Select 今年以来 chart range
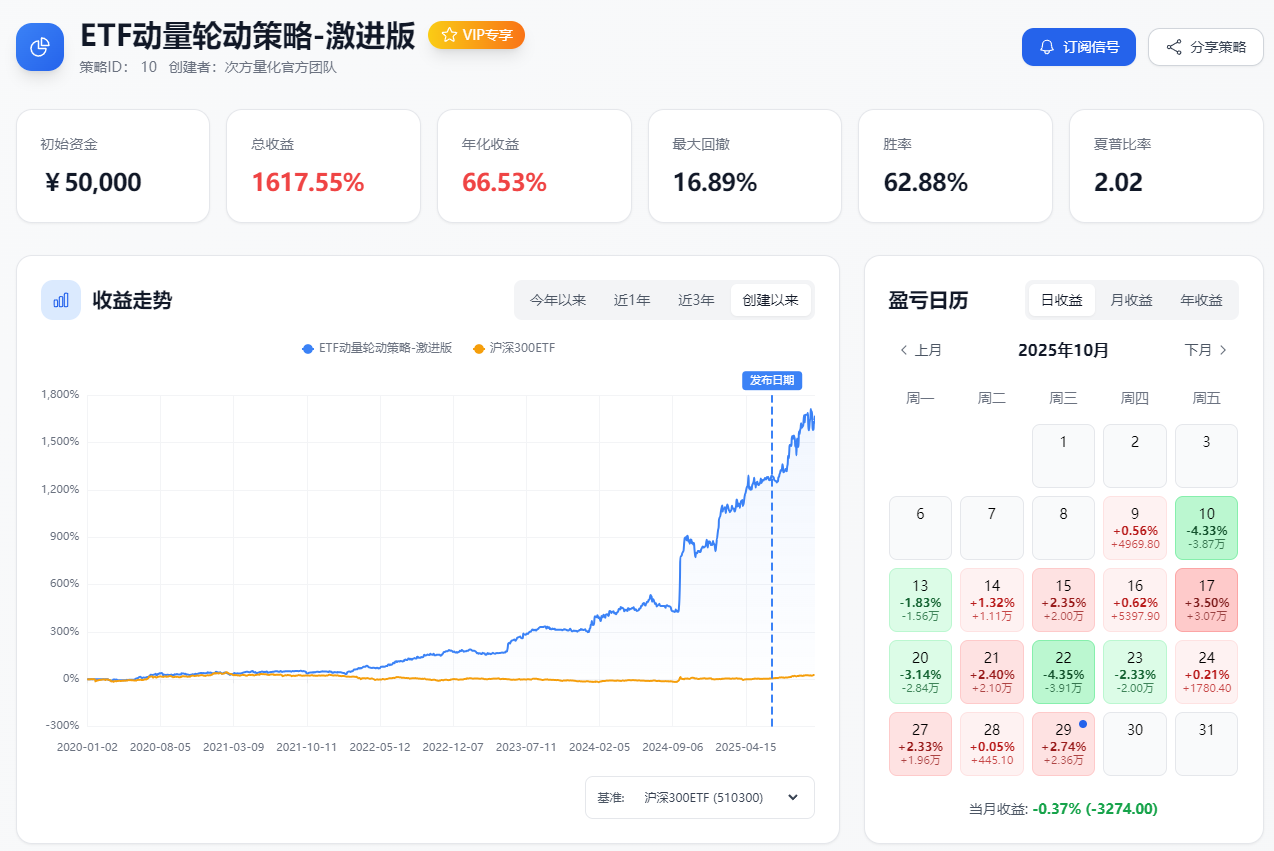1274x851 pixels. (x=558, y=300)
